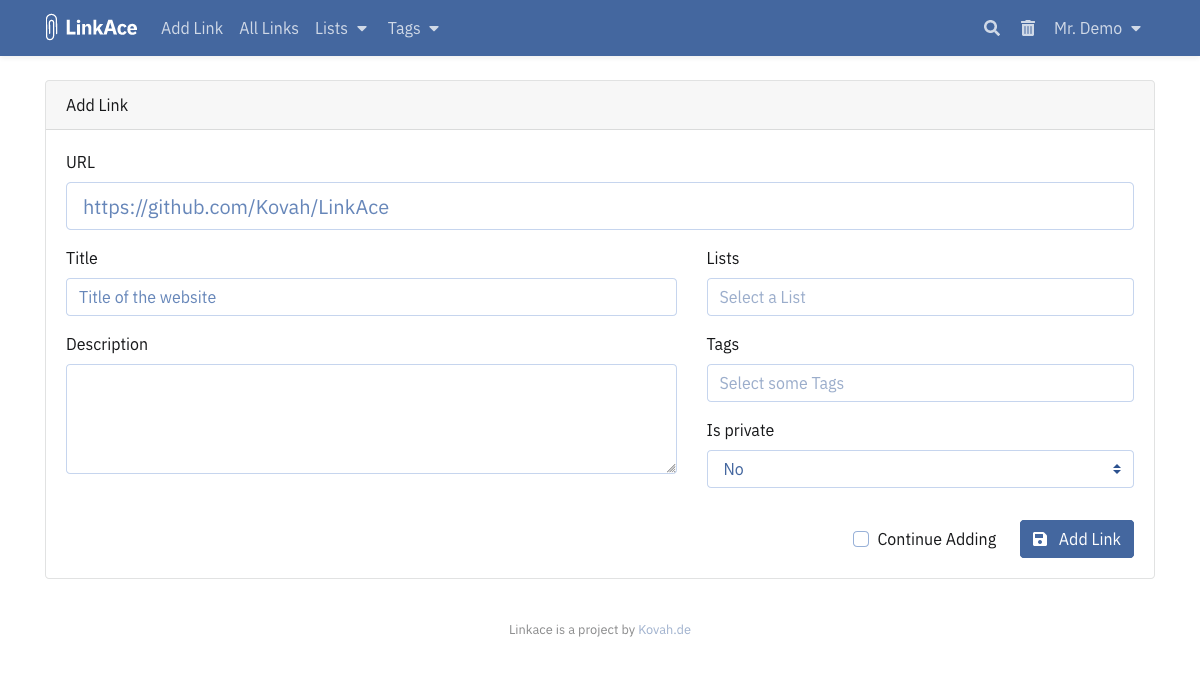
Task: Select Add Link in the navigation bar
Action: pos(192,28)
